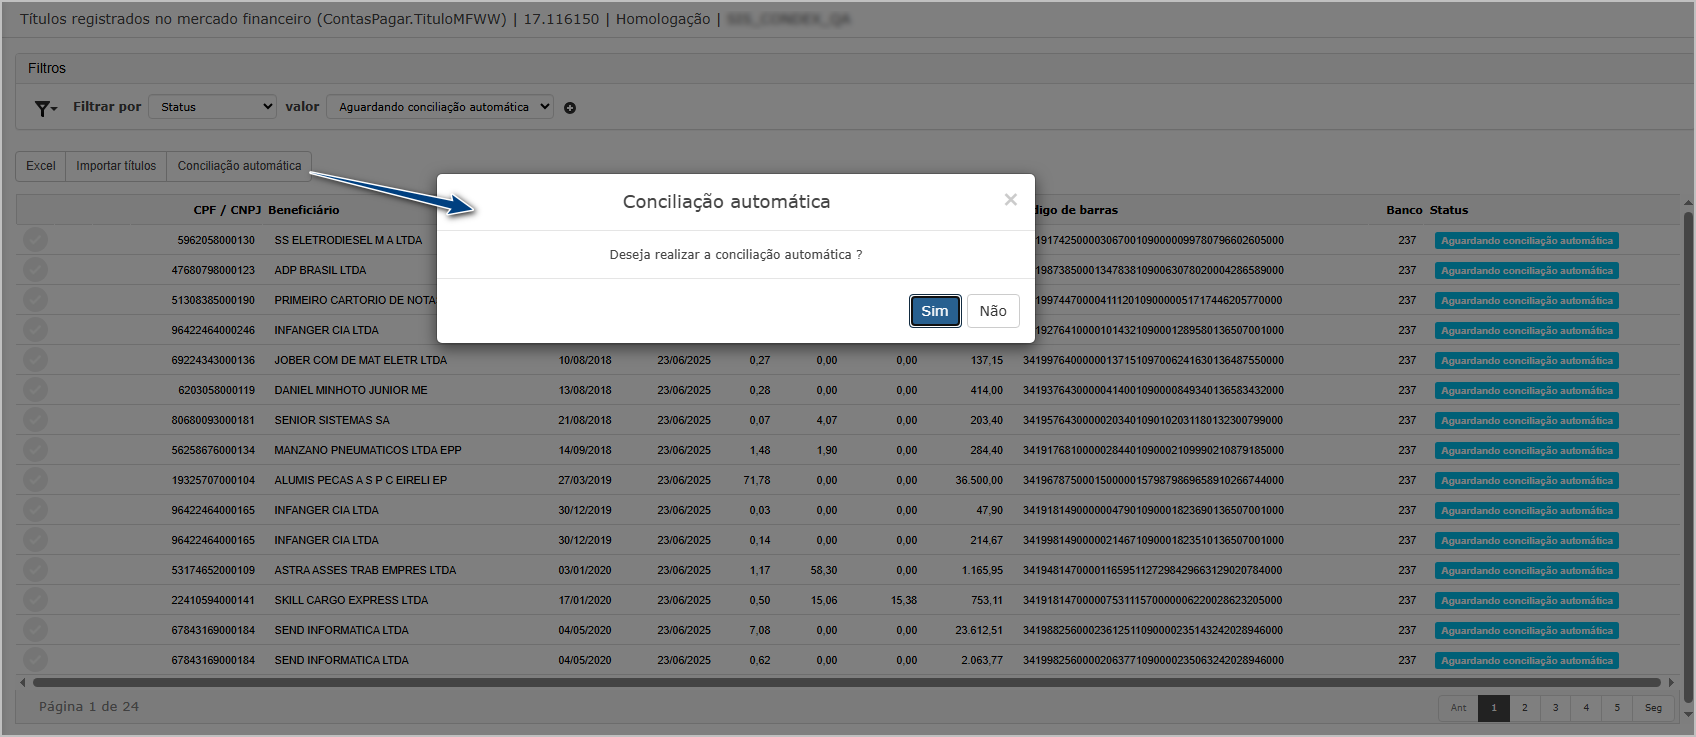1696x737 pixels.
Task: Toggle check circle for PRIMEIRO CARTORIO DE NOTA
Action: (35, 300)
